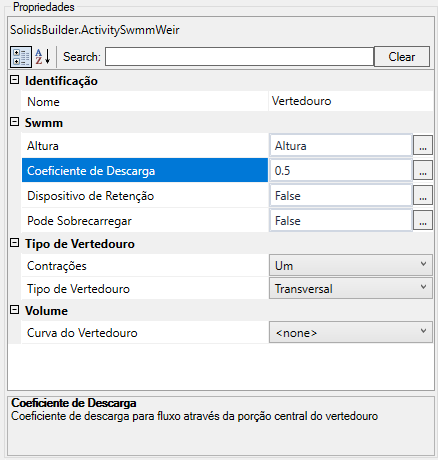This screenshot has height=460, width=438.
Task: Open the Tipo de Vertedouro dropdown
Action: point(351,288)
